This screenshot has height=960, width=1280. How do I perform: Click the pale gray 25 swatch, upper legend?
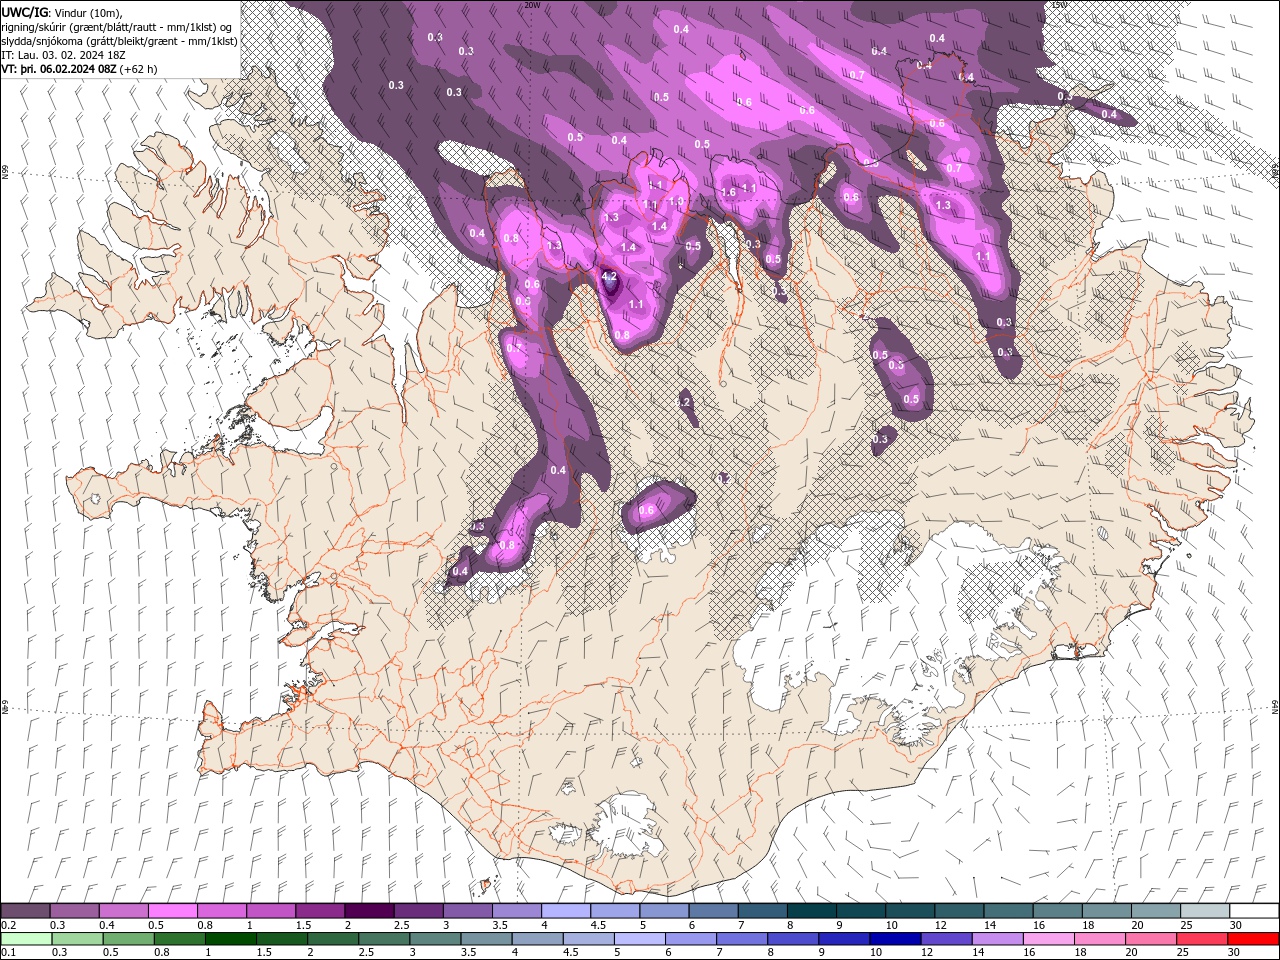(1205, 911)
